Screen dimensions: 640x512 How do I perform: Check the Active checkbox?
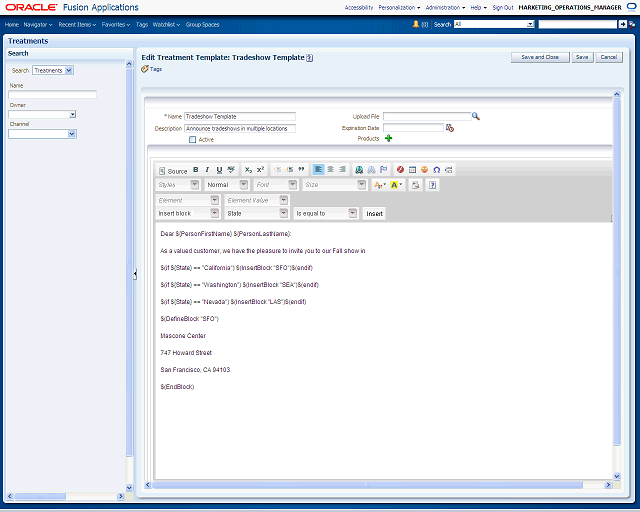point(193,140)
